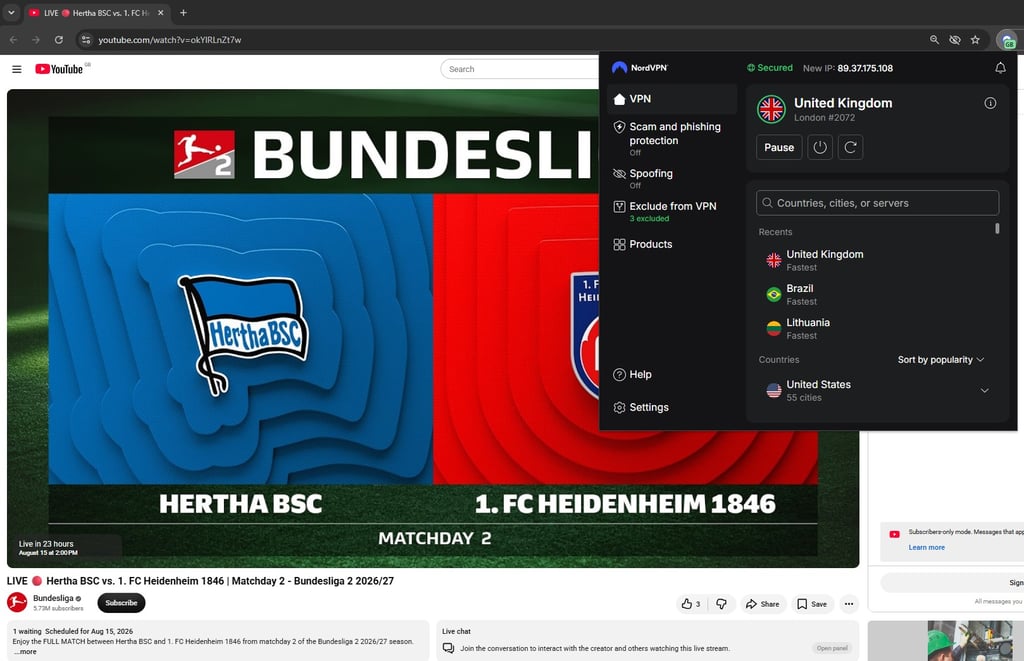Subscribe to the Bundesliga channel
The width and height of the screenshot is (1024, 661).
tap(121, 603)
